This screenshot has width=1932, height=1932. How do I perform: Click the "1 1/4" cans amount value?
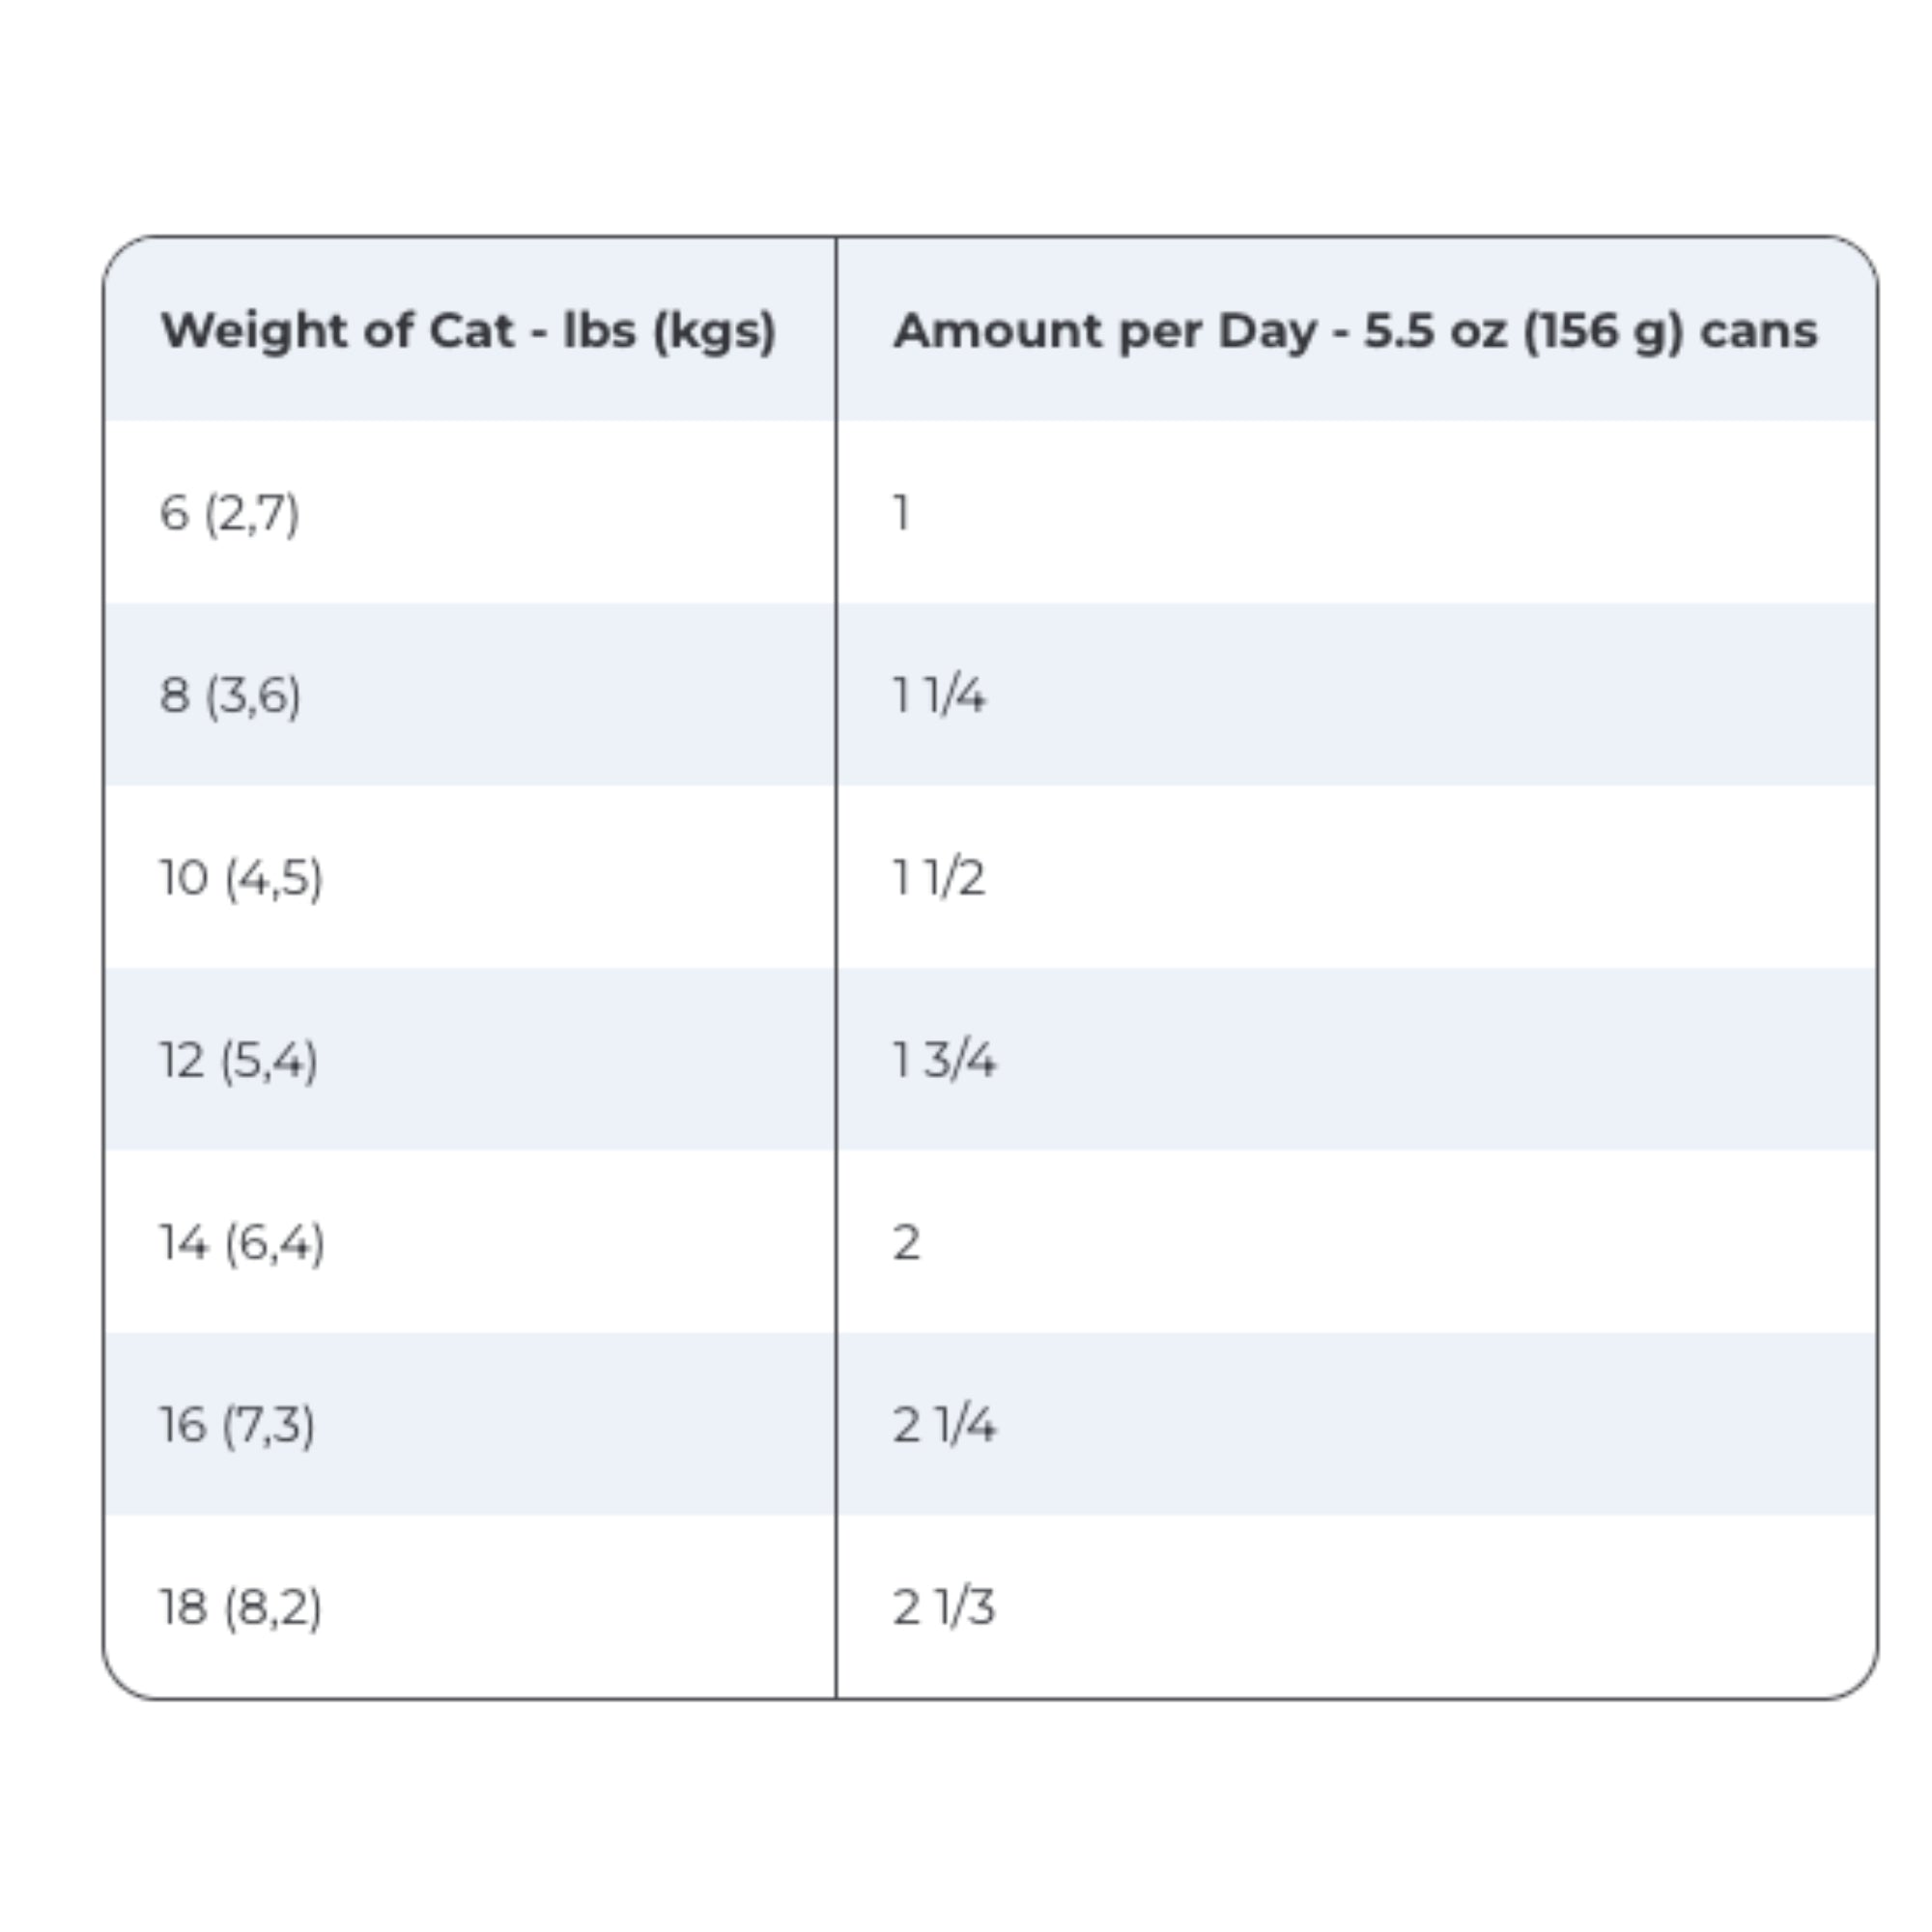tap(939, 695)
